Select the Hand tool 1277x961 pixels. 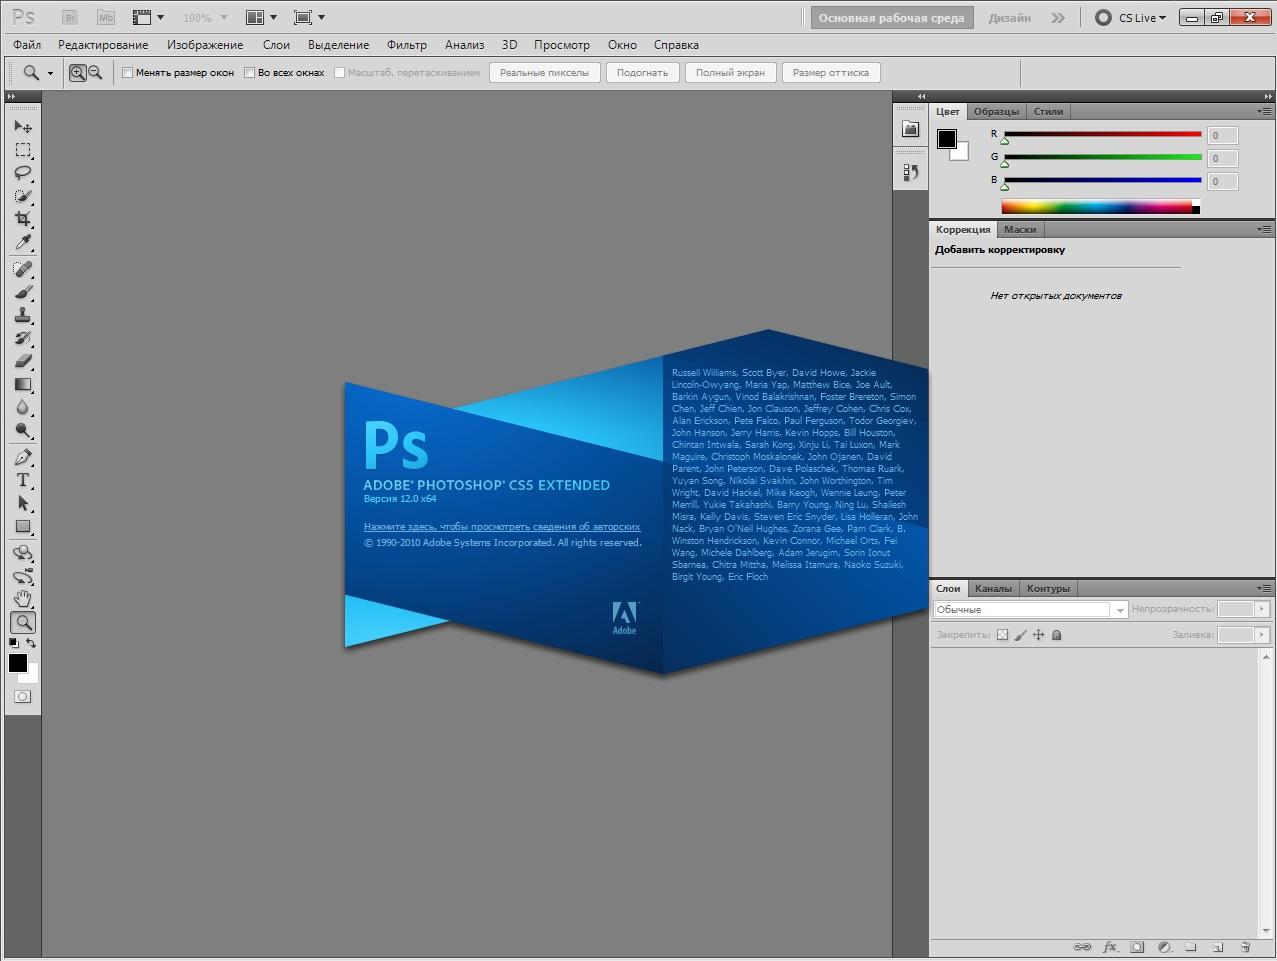point(23,599)
